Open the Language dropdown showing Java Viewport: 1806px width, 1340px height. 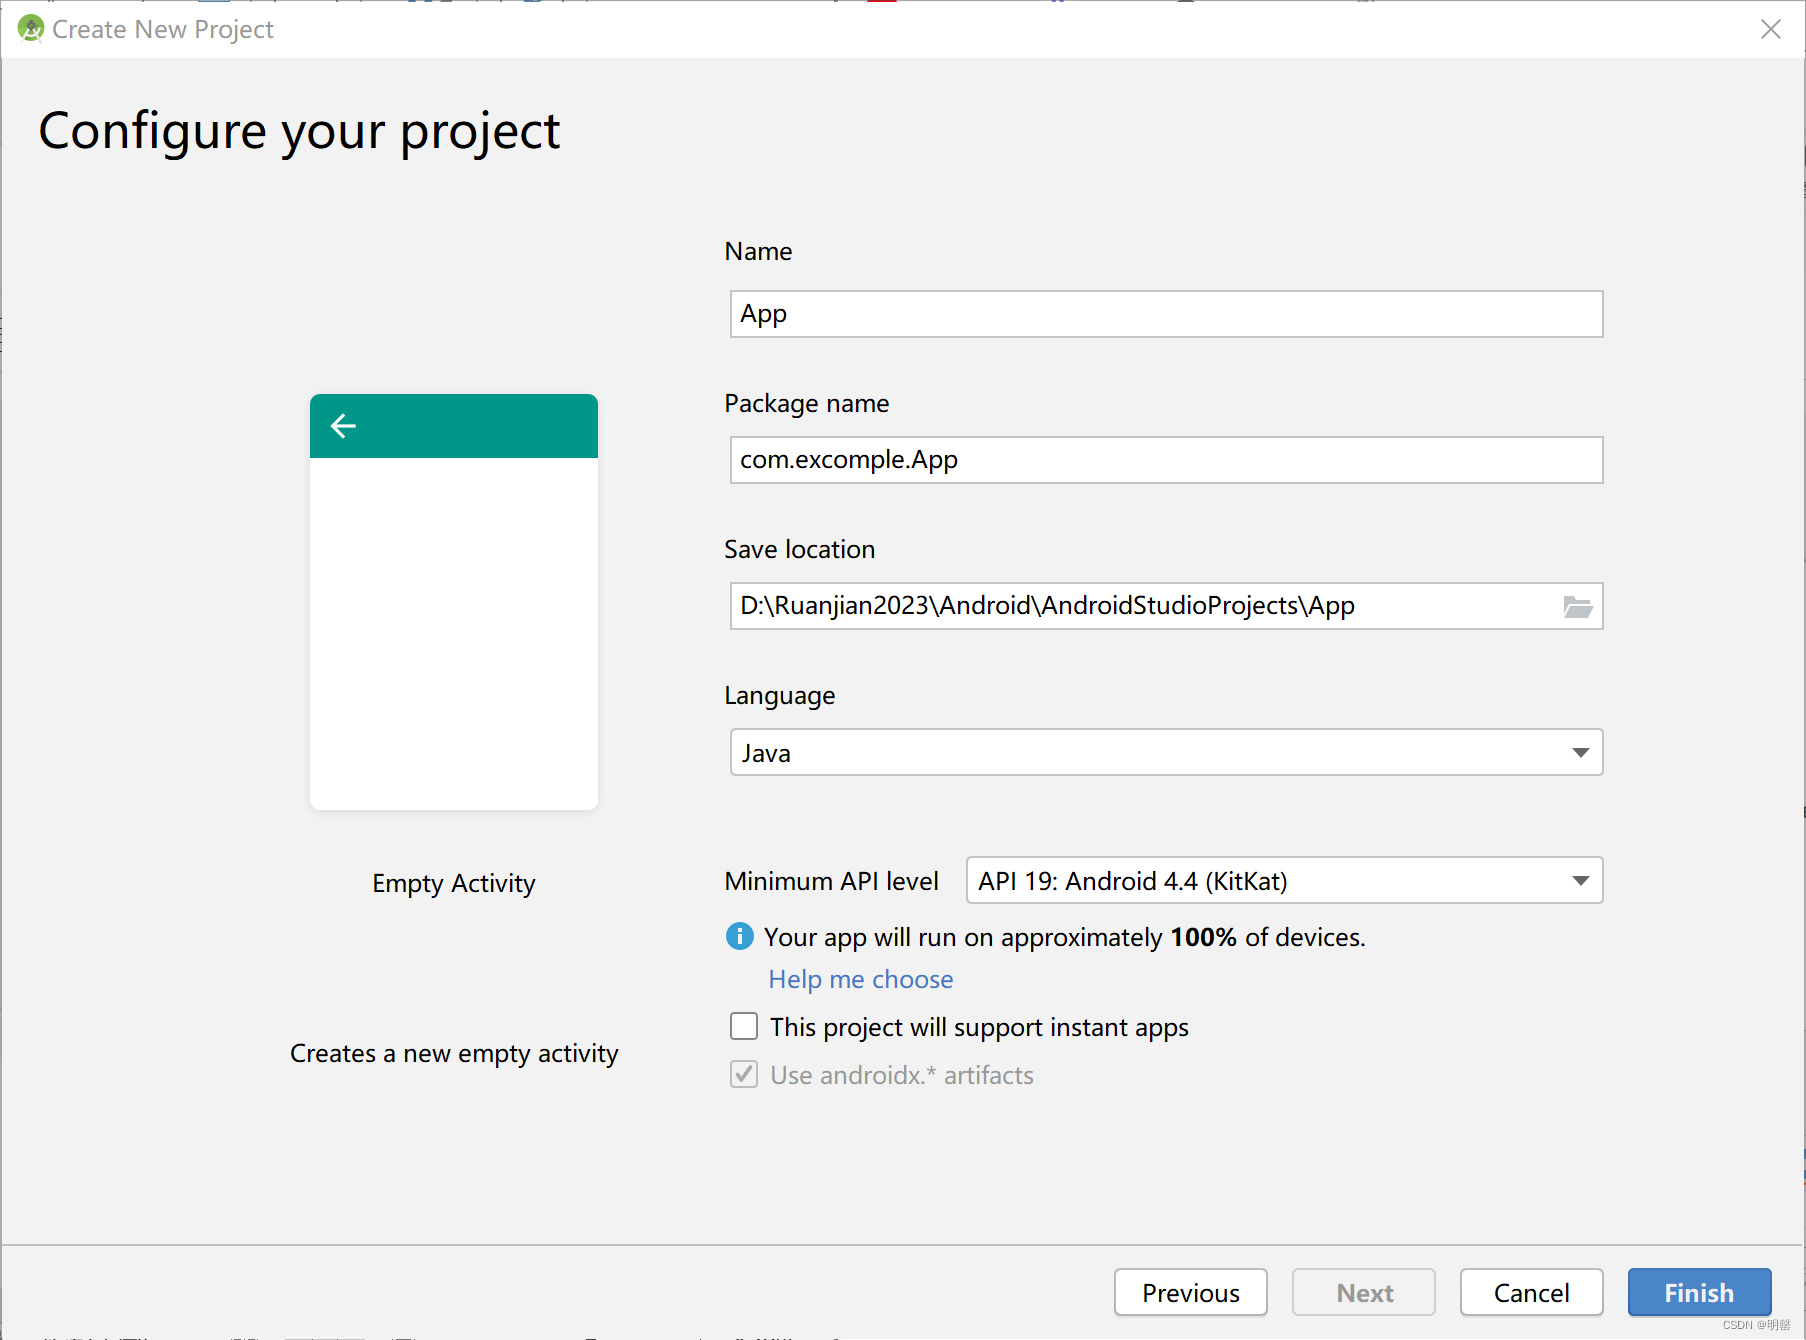[1166, 752]
